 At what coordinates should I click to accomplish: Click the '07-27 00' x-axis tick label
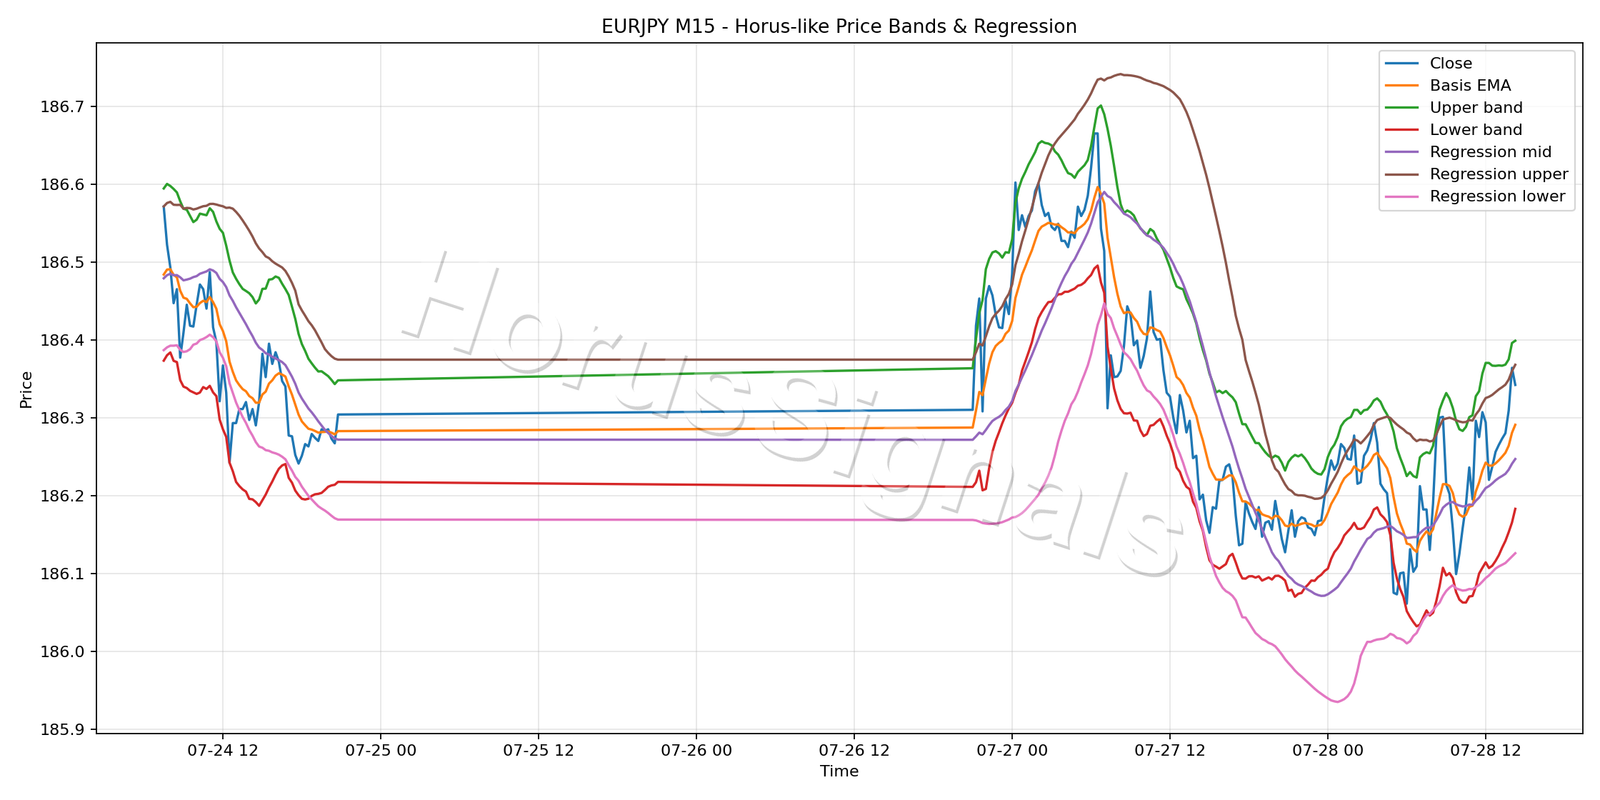click(x=1012, y=750)
